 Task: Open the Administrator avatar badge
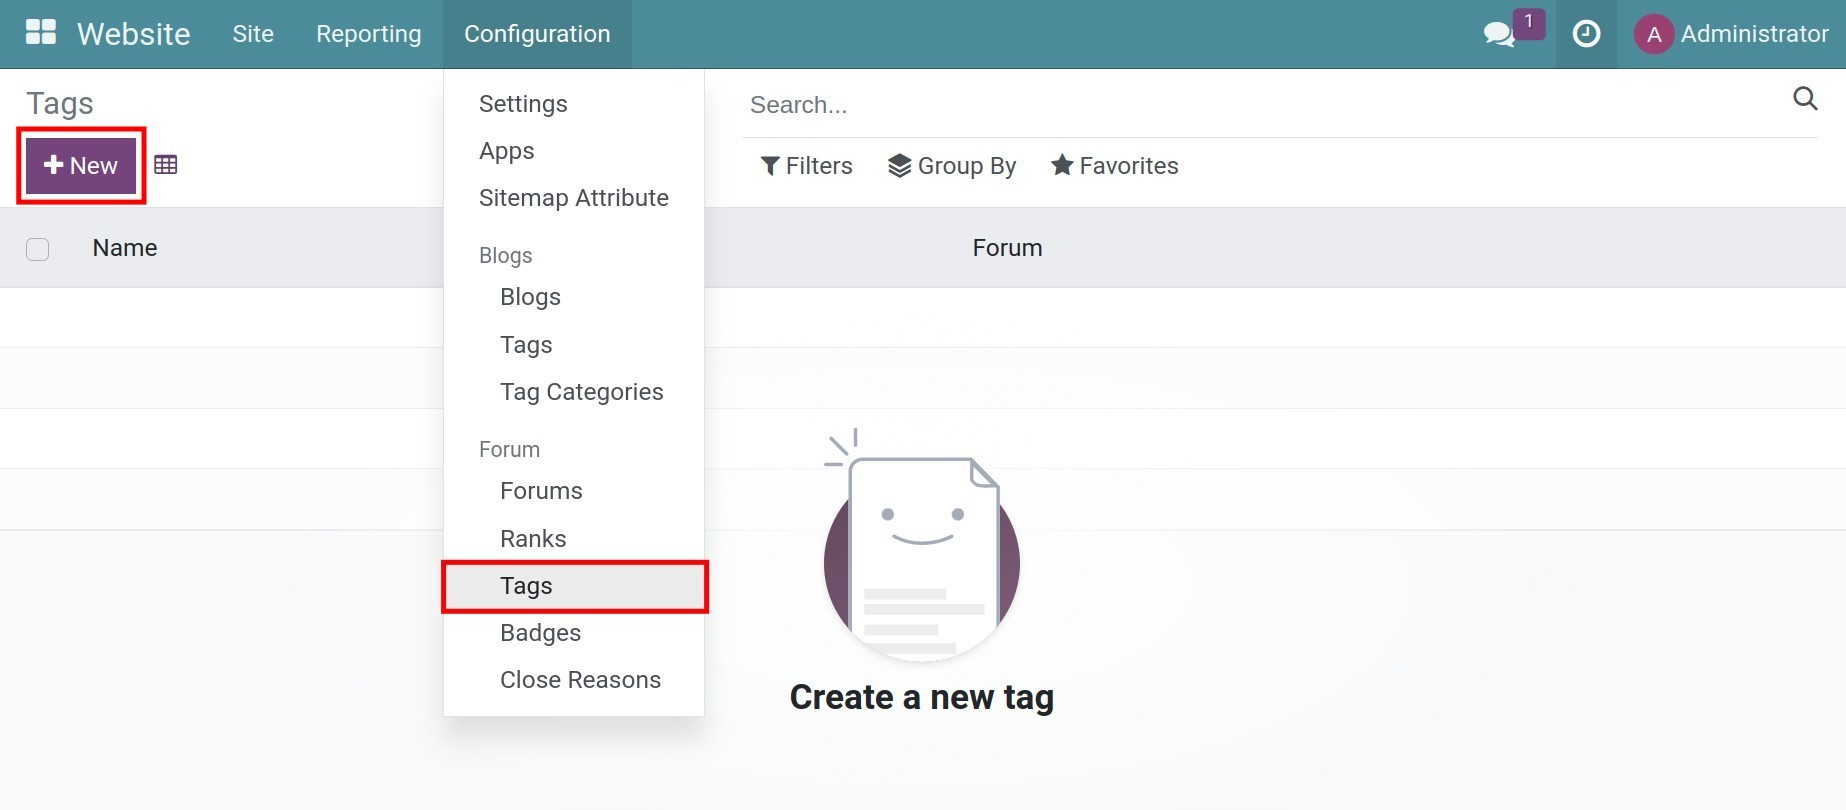click(1654, 33)
